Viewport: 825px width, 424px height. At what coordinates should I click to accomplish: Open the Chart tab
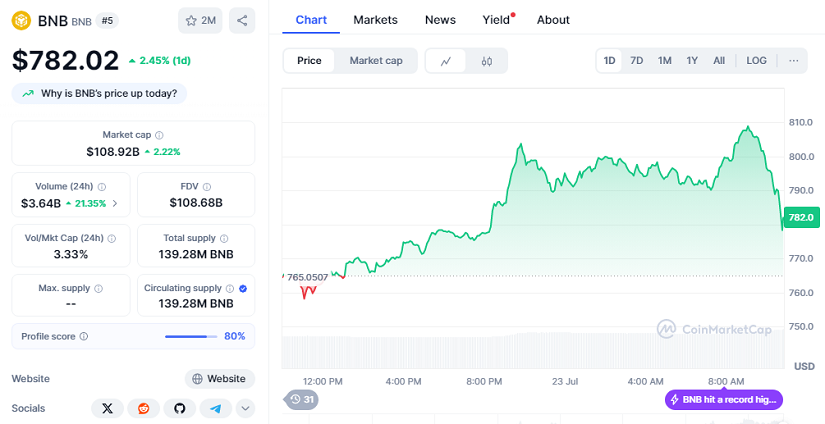tap(311, 20)
